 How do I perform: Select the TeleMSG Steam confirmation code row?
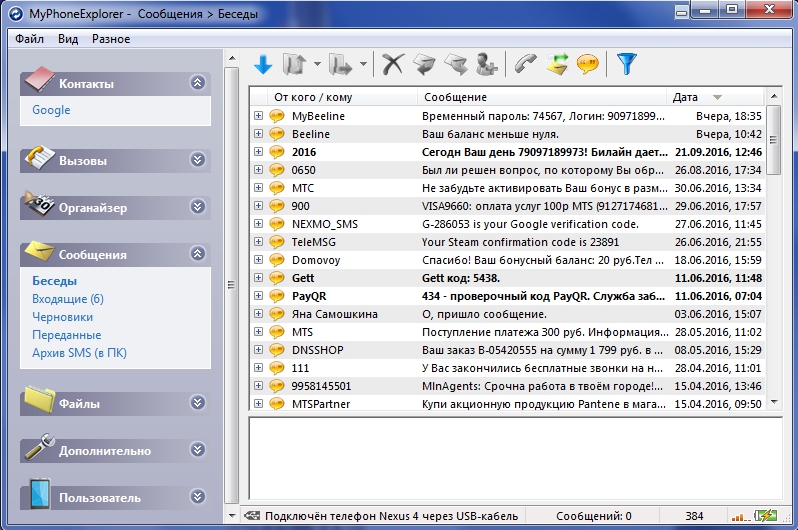click(508, 242)
